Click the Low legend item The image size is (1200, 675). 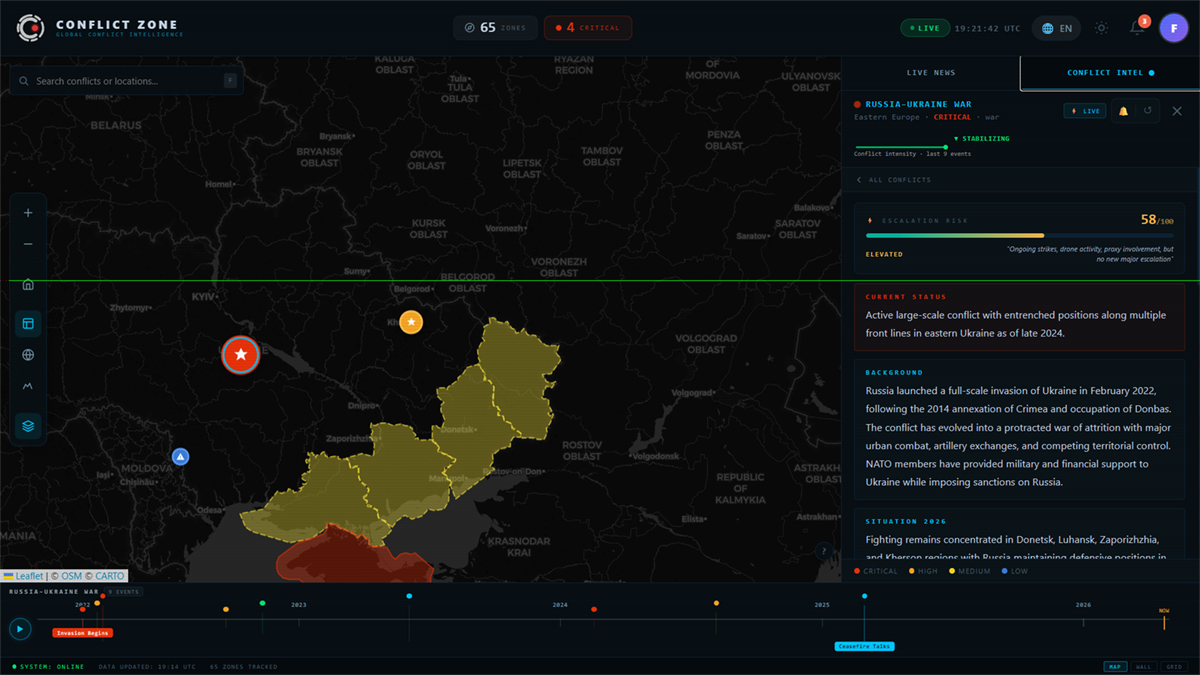pyautogui.click(x=1014, y=571)
